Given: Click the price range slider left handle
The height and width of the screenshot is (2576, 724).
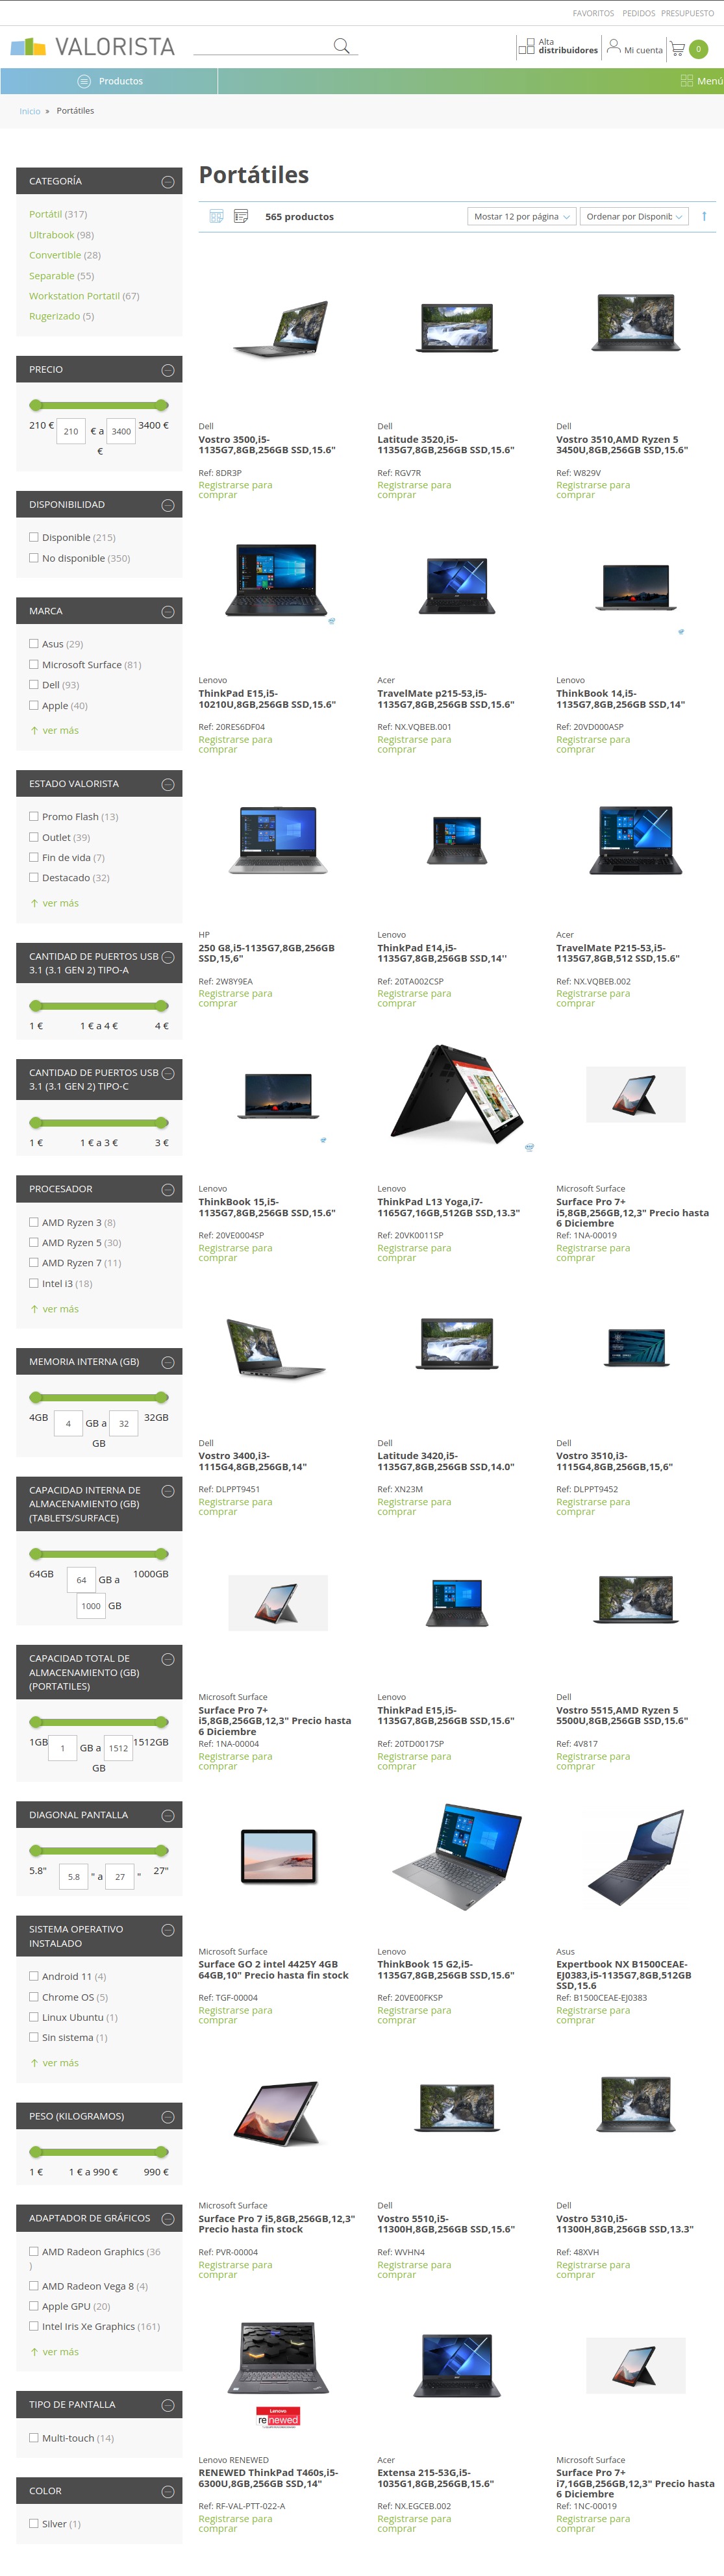Looking at the screenshot, I should [x=36, y=405].
